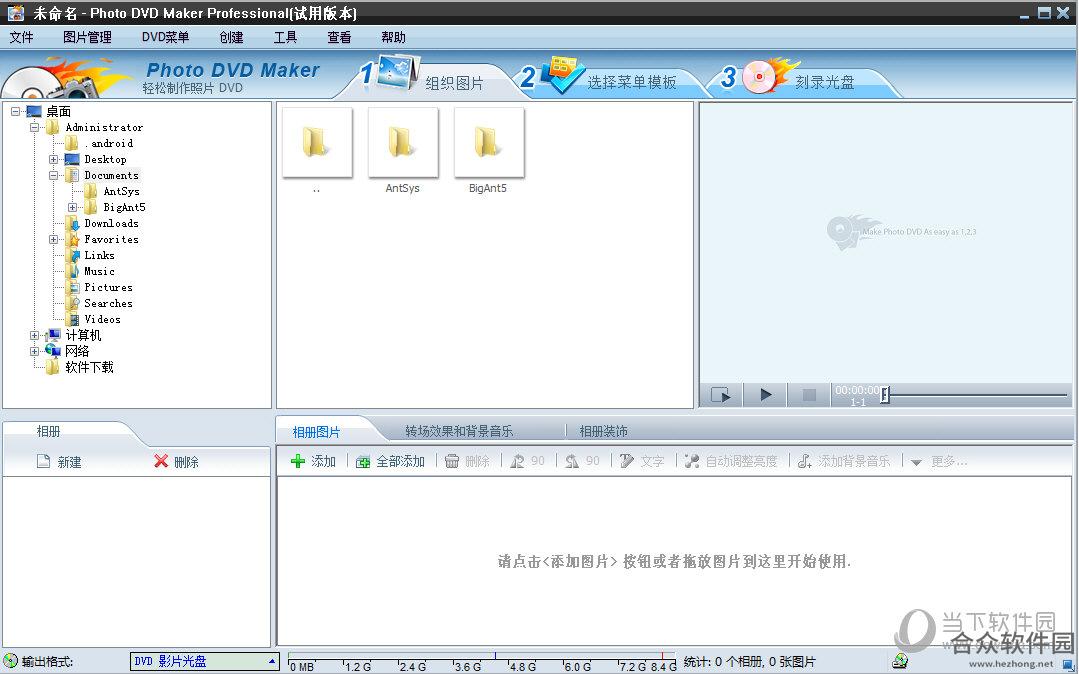Click the 全部添加 toolbar button
This screenshot has height=674, width=1079.
click(390, 461)
